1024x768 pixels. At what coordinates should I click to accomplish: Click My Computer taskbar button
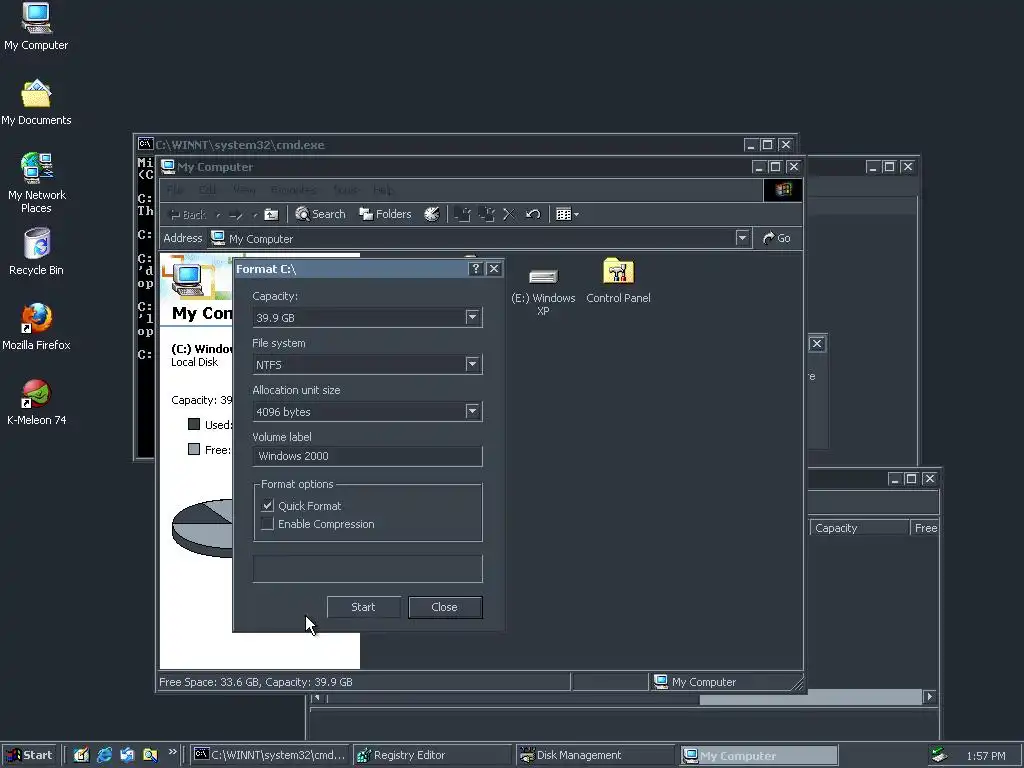[758, 755]
